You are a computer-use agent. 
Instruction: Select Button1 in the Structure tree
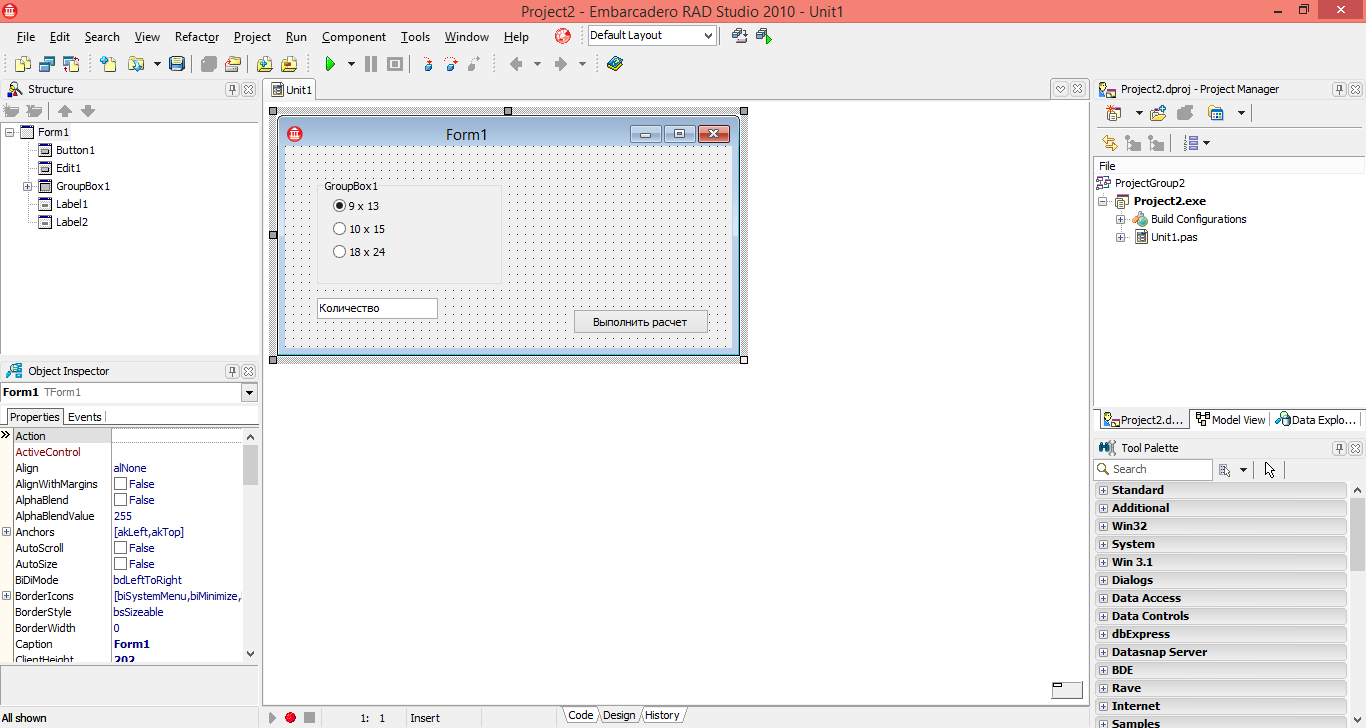[75, 150]
